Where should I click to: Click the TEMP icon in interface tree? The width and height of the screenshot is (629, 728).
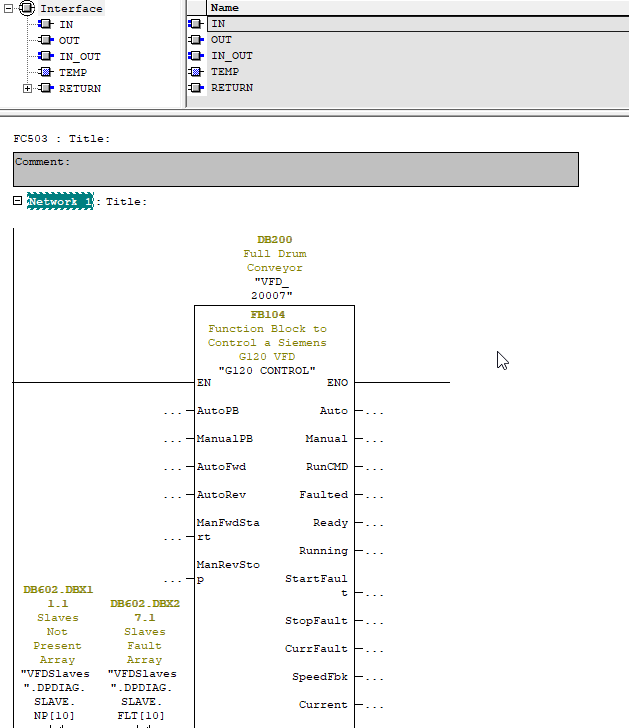tap(45, 72)
